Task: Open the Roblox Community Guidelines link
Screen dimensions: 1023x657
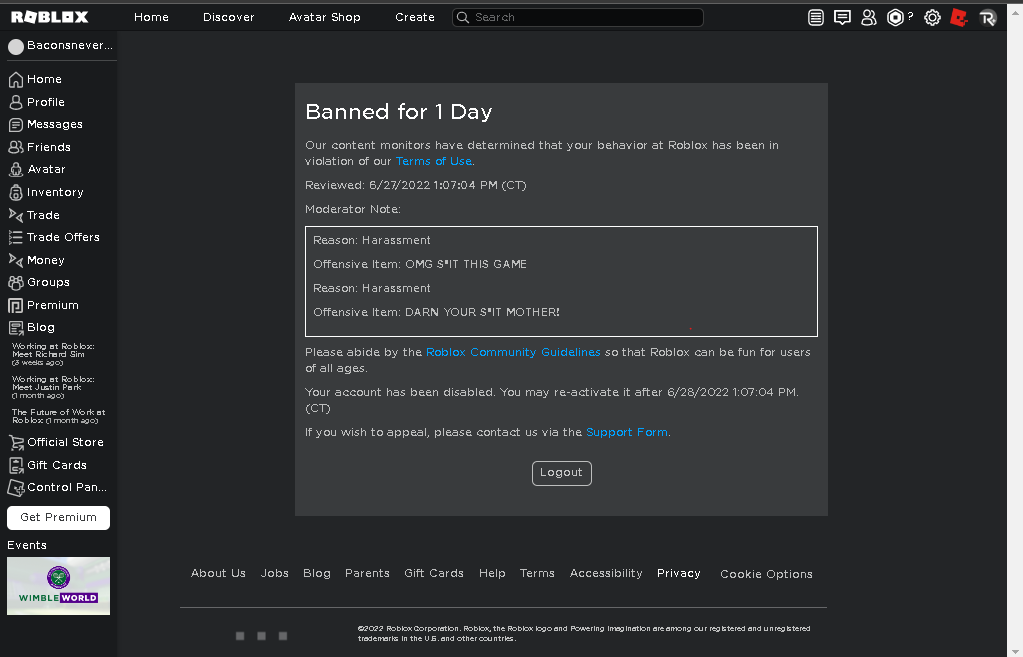Action: [x=513, y=352]
